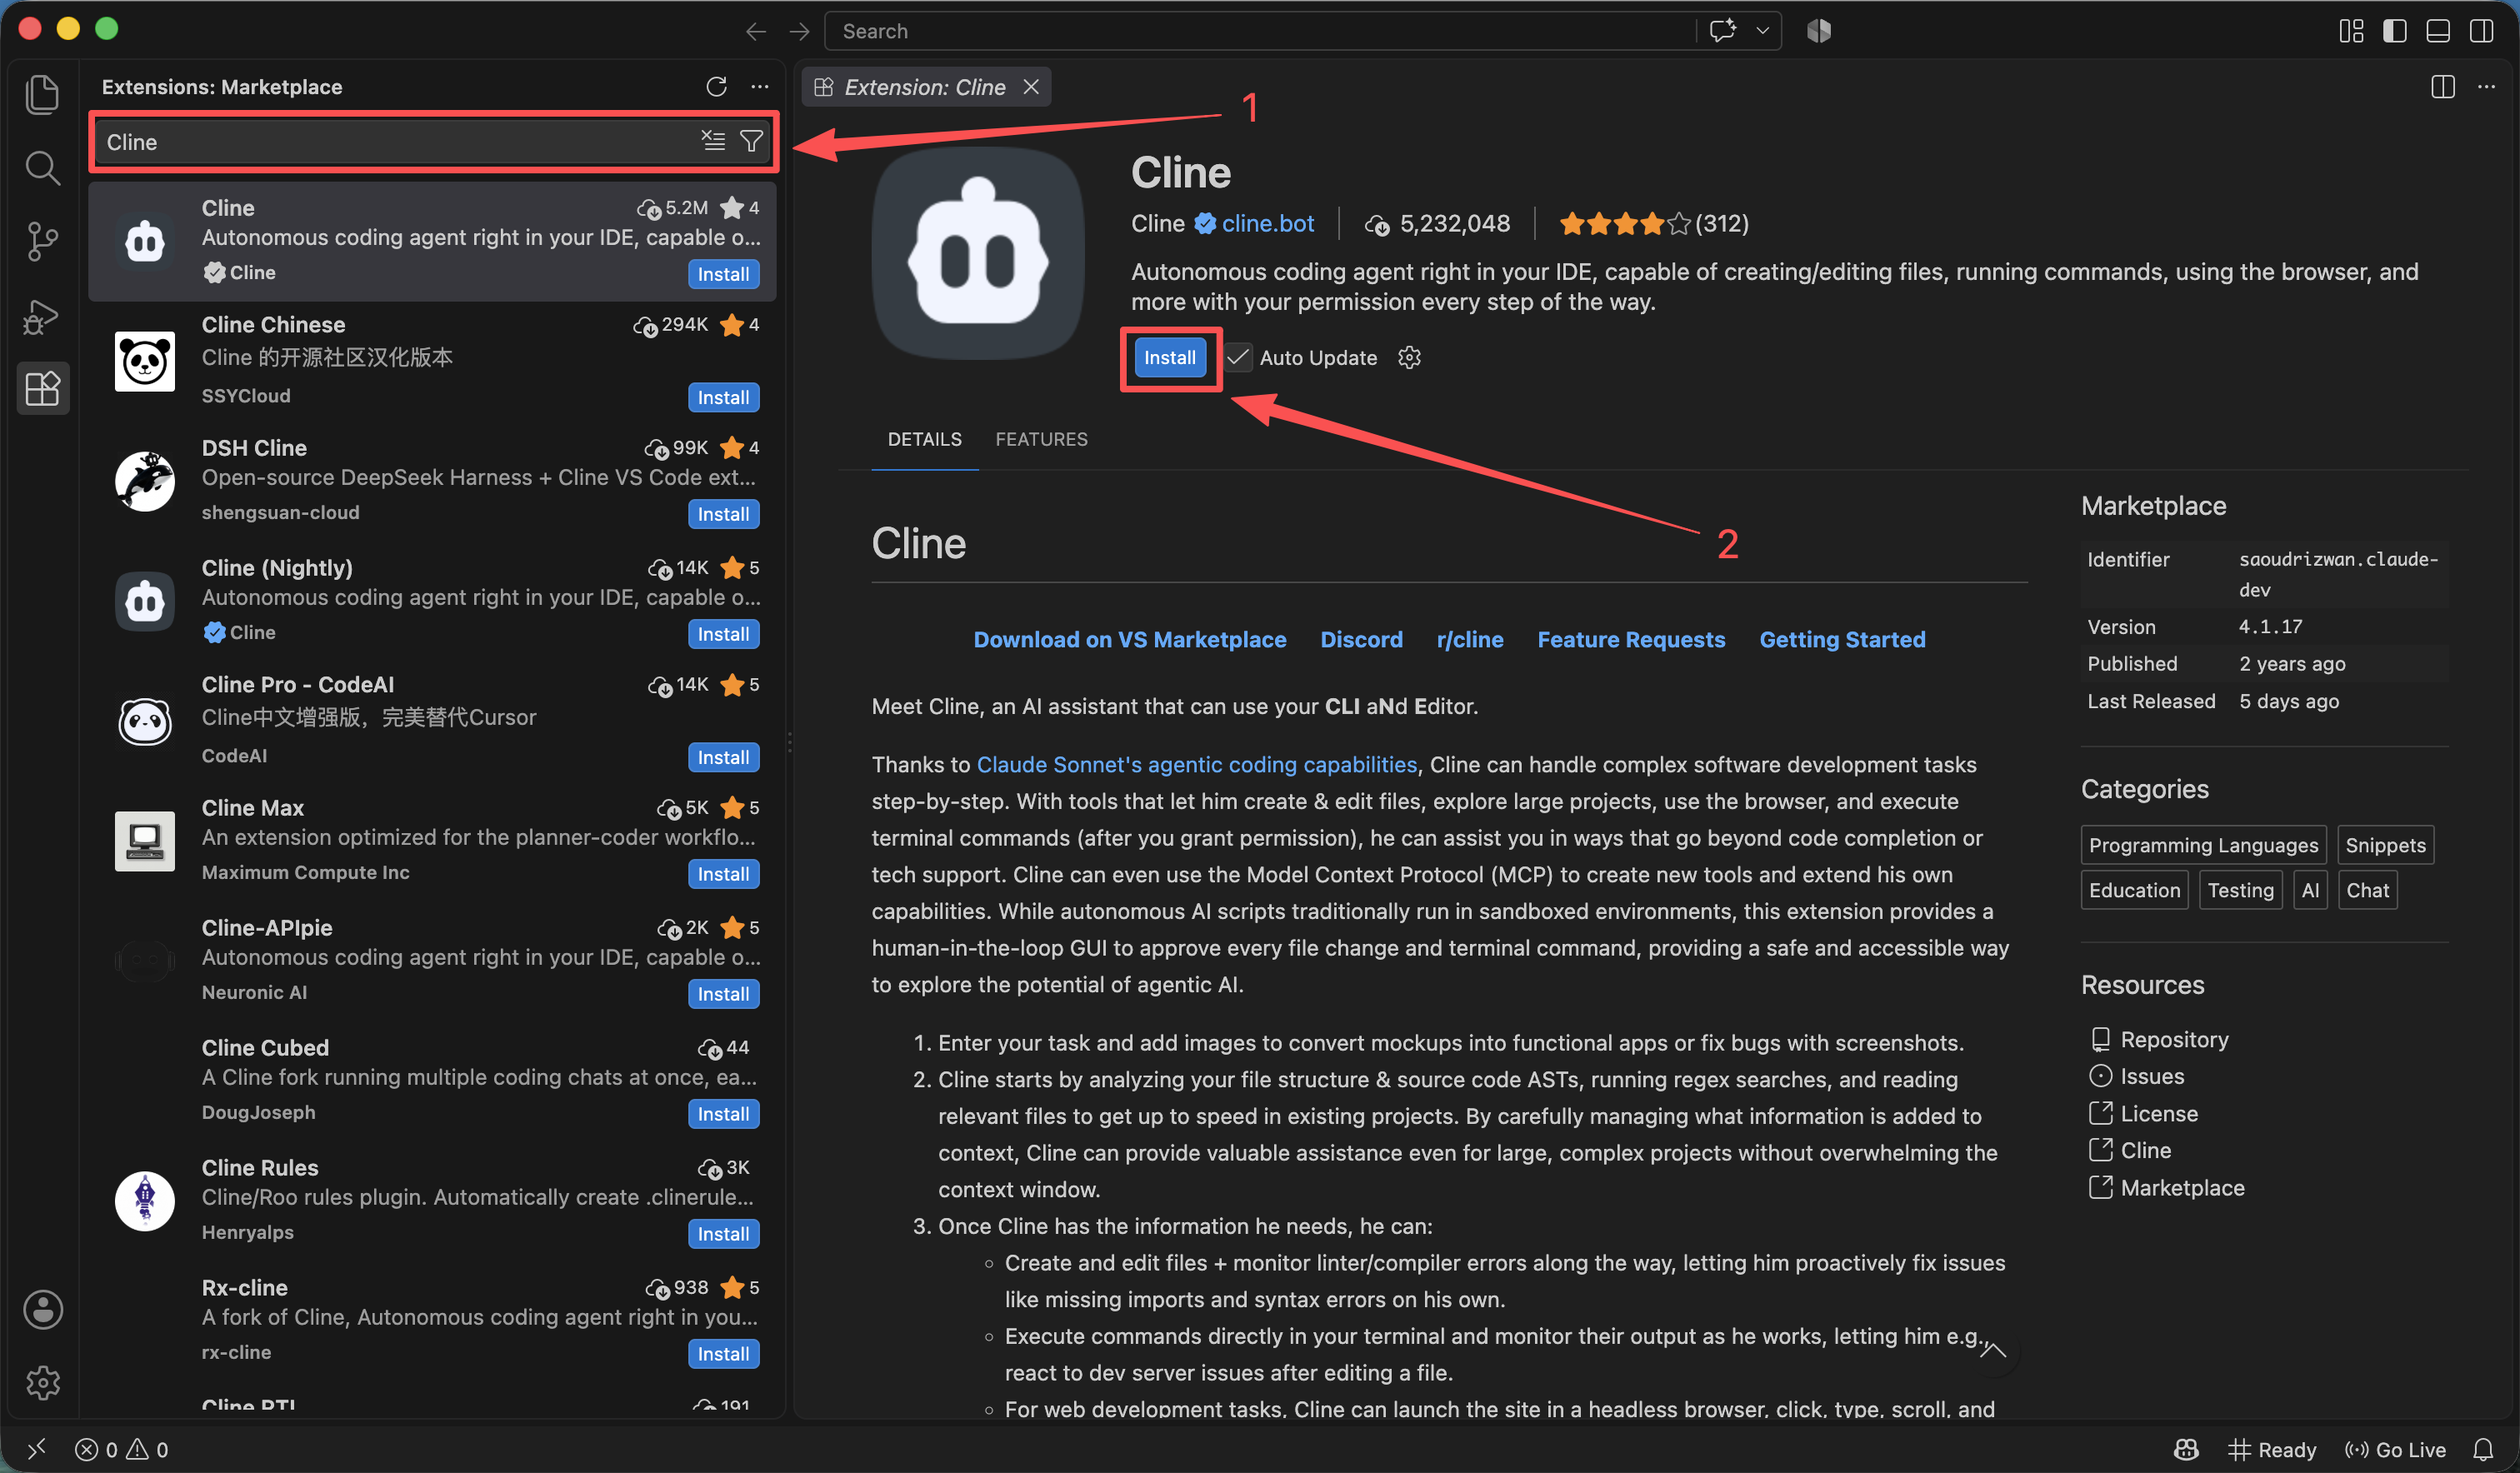Open the cline.bot publisher link
This screenshot has width=2520, height=1473.
pyautogui.click(x=1267, y=223)
